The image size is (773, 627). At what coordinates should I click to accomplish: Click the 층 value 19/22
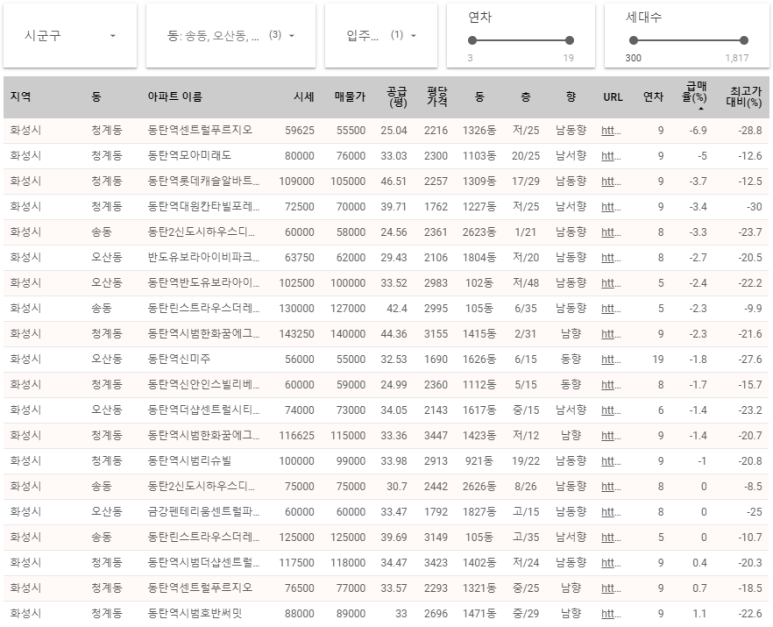pos(526,461)
